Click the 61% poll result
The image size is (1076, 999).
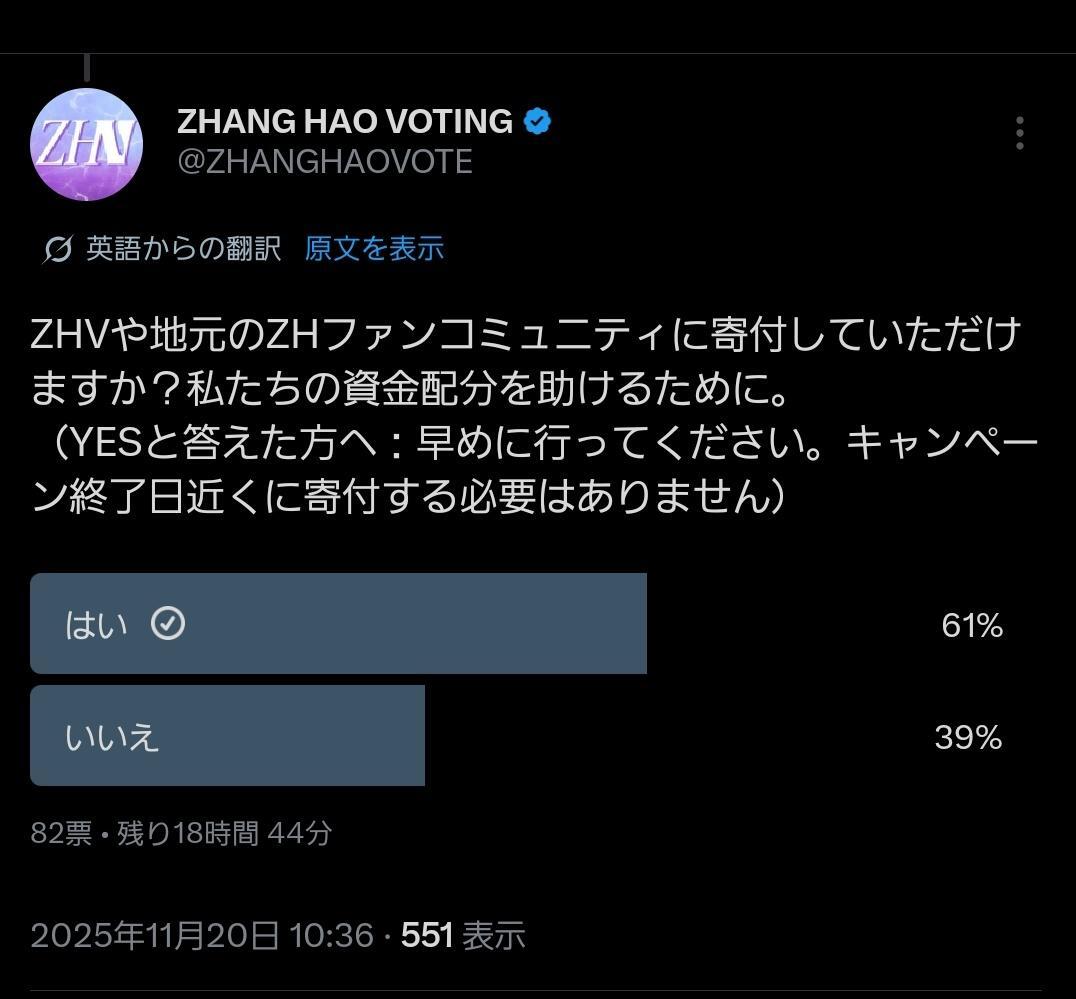click(x=971, y=626)
